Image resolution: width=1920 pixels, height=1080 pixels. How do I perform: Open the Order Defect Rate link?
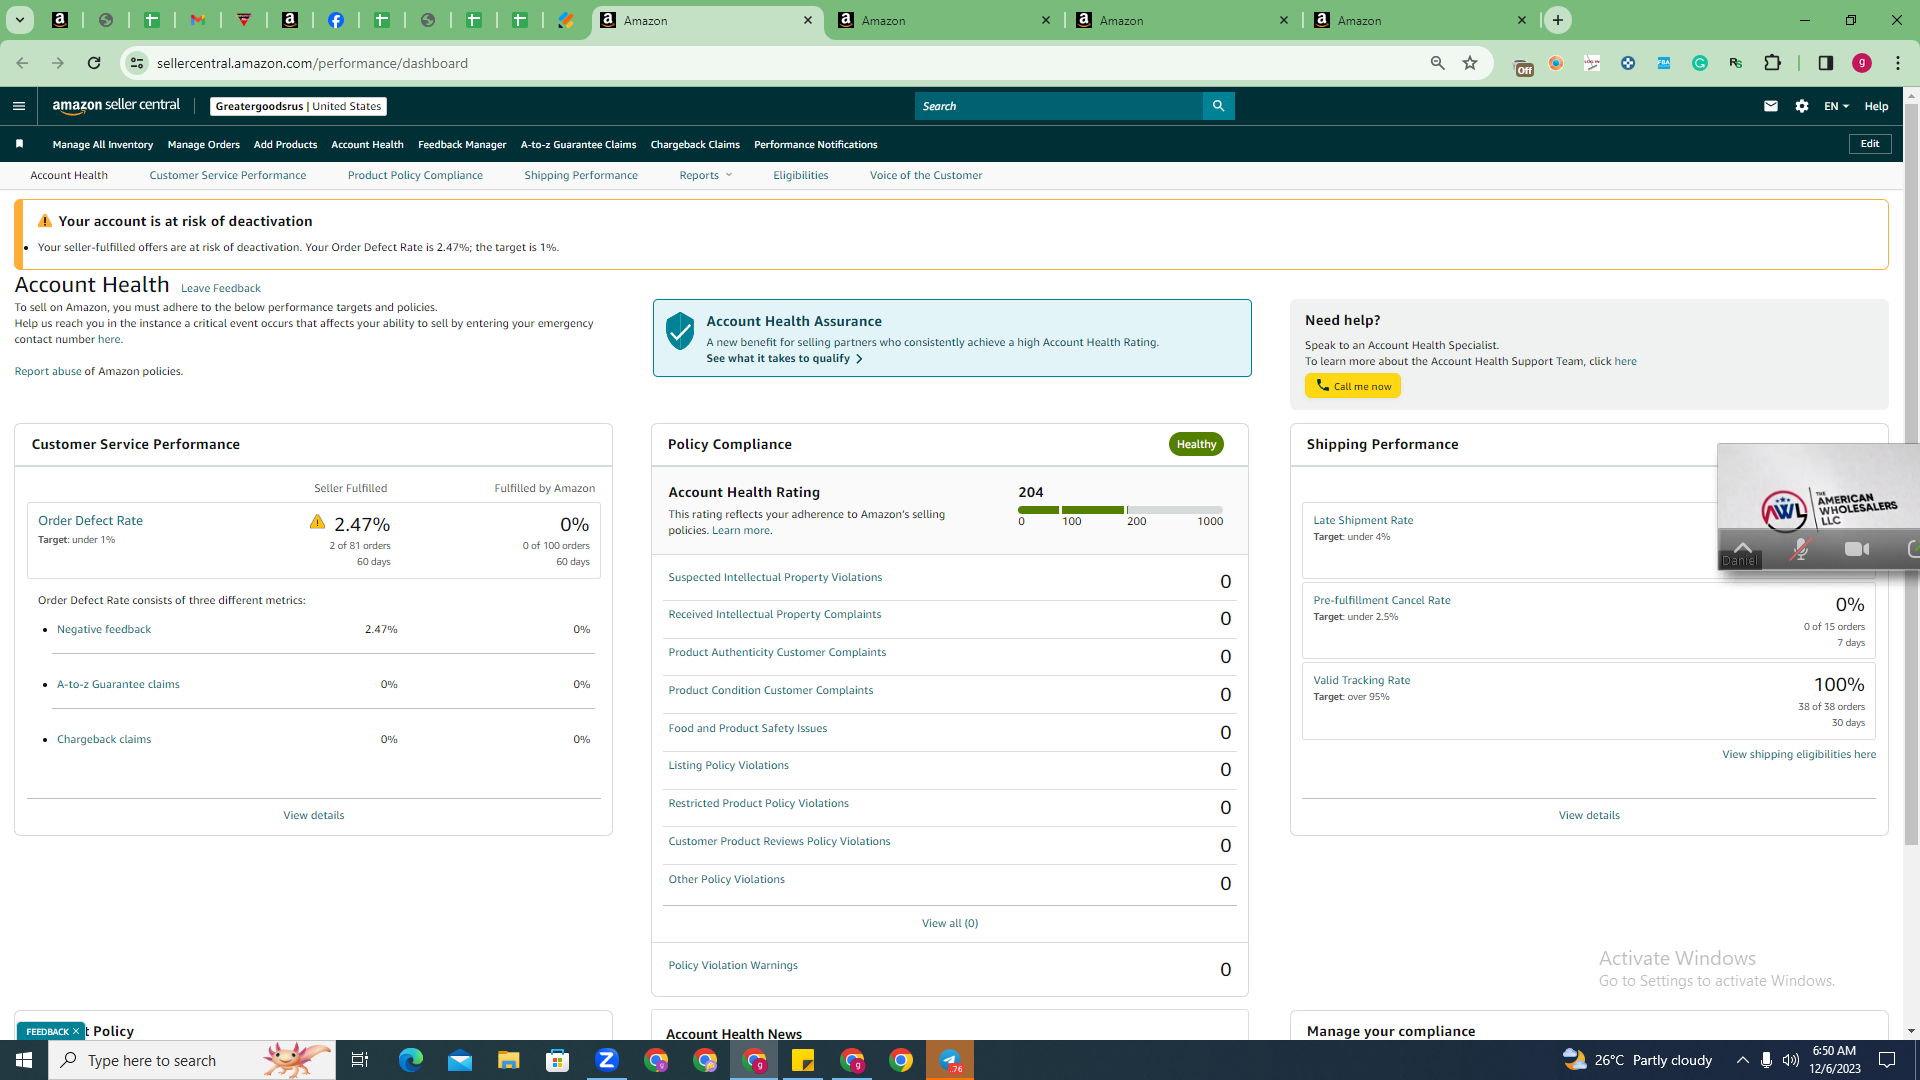[x=90, y=520]
